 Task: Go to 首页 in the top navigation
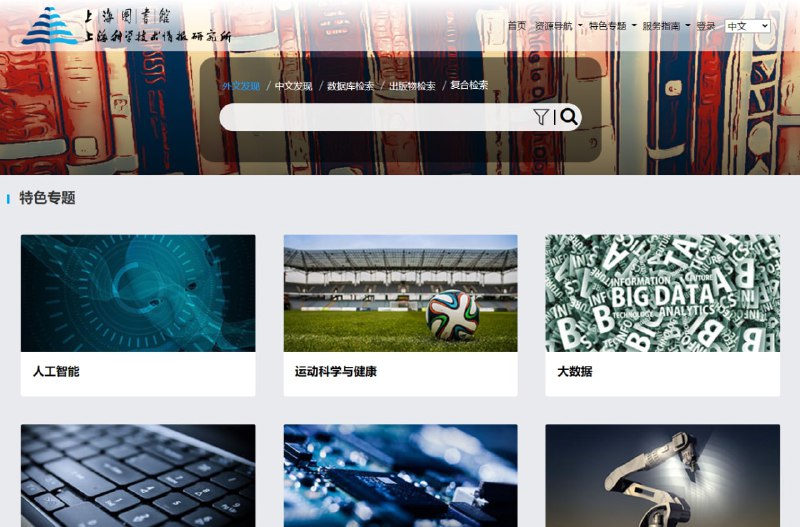tap(517, 26)
